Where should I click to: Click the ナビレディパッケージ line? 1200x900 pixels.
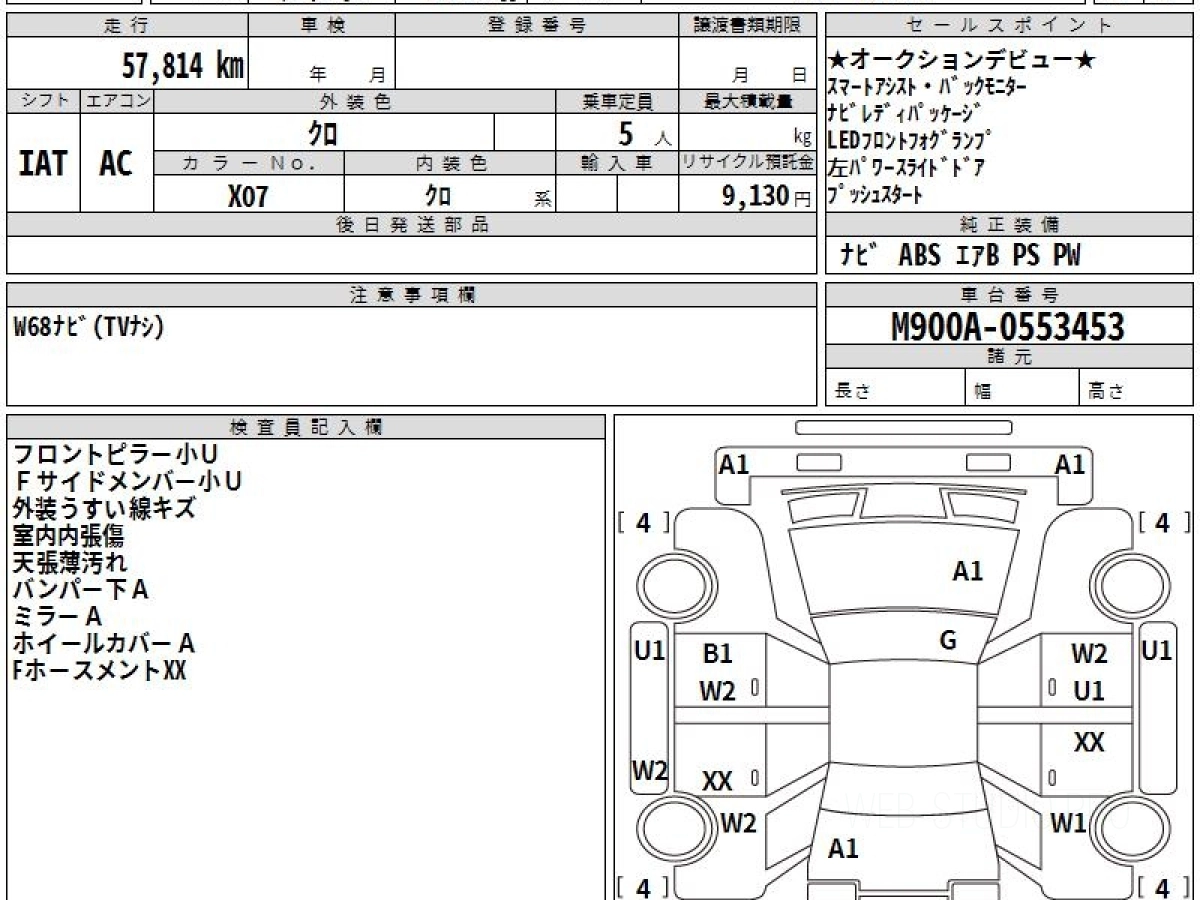coord(905,113)
